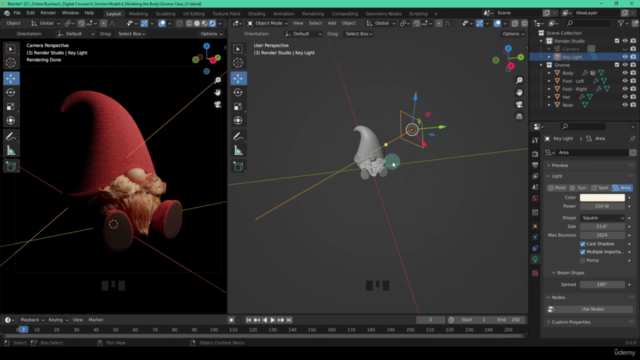
Task: Hide Nose object via eye icon
Action: (625, 105)
